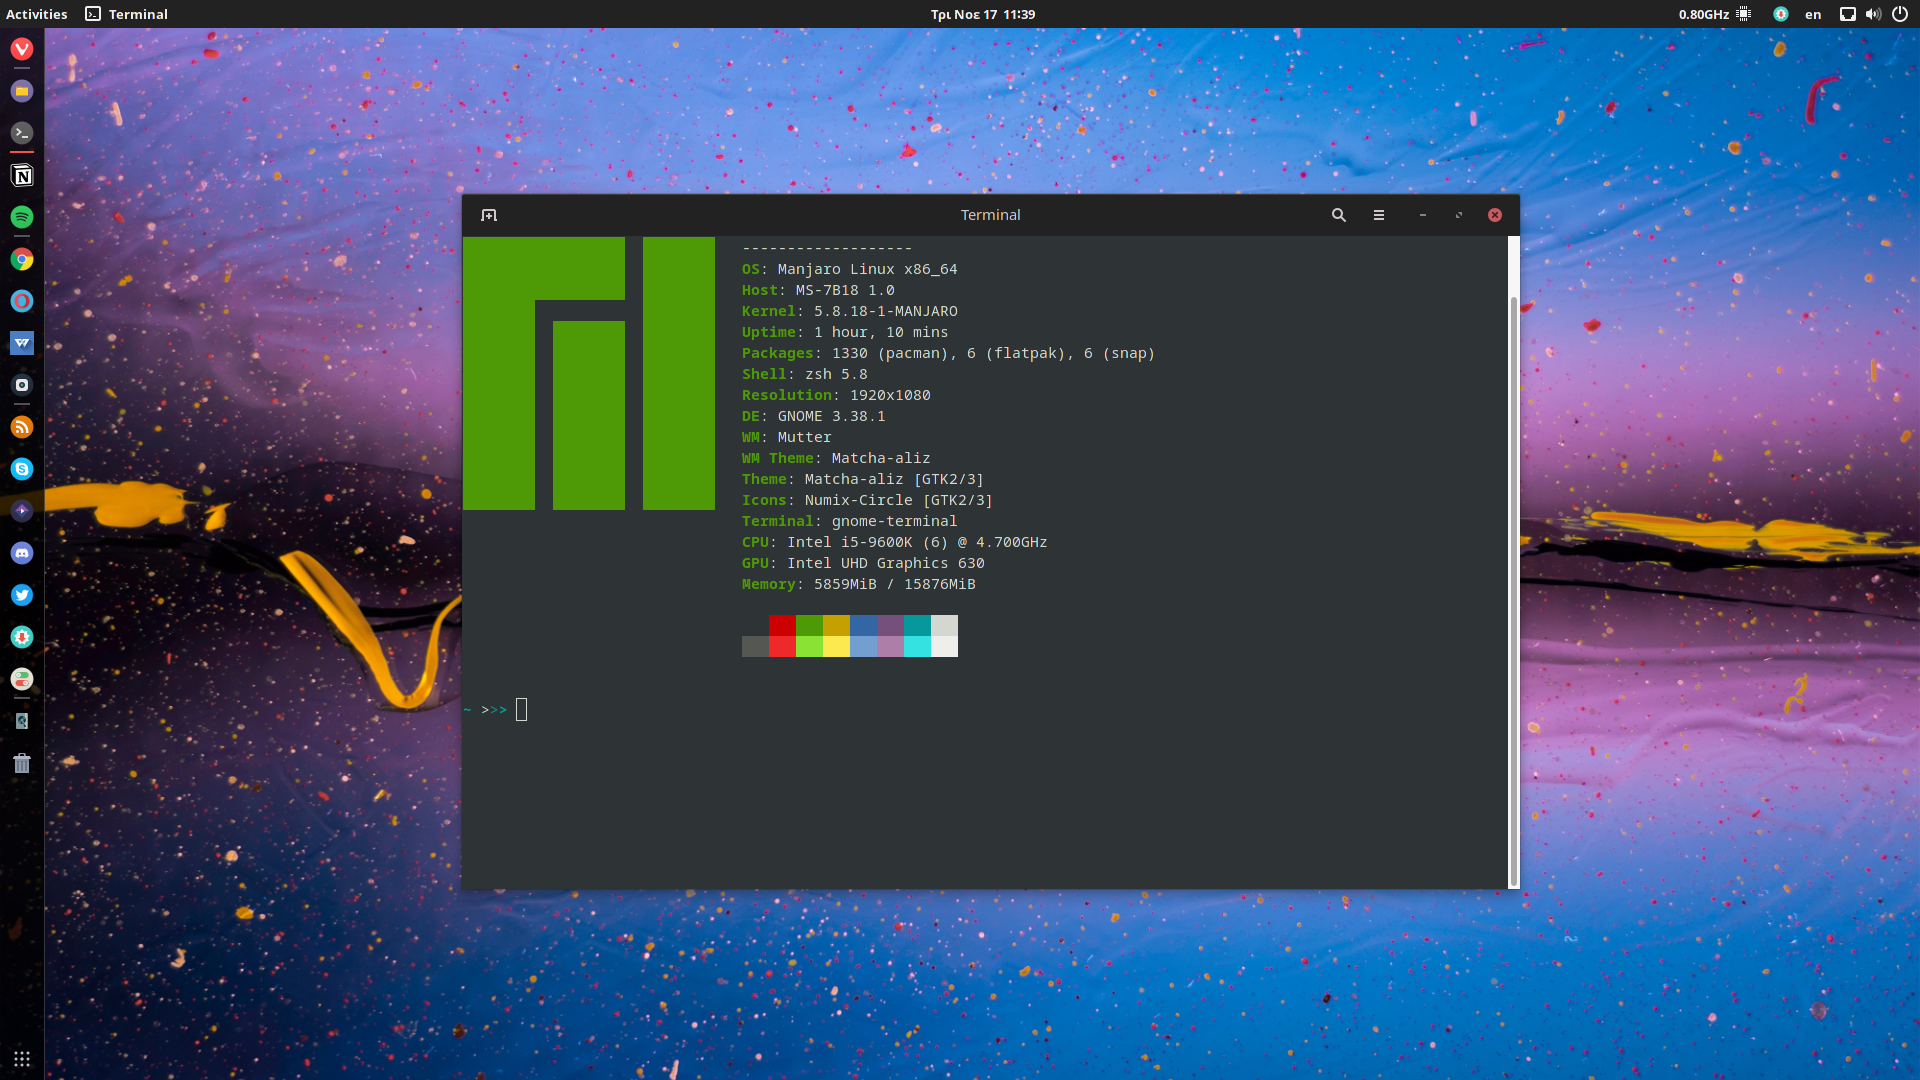Launch the Vivaldi browser

[22, 49]
